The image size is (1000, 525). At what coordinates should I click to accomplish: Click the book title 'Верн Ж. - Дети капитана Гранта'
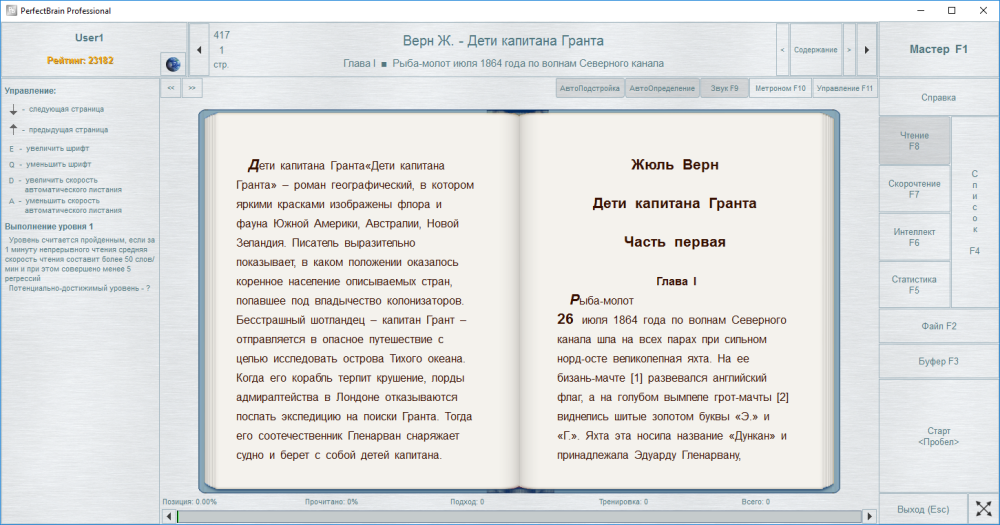point(503,41)
